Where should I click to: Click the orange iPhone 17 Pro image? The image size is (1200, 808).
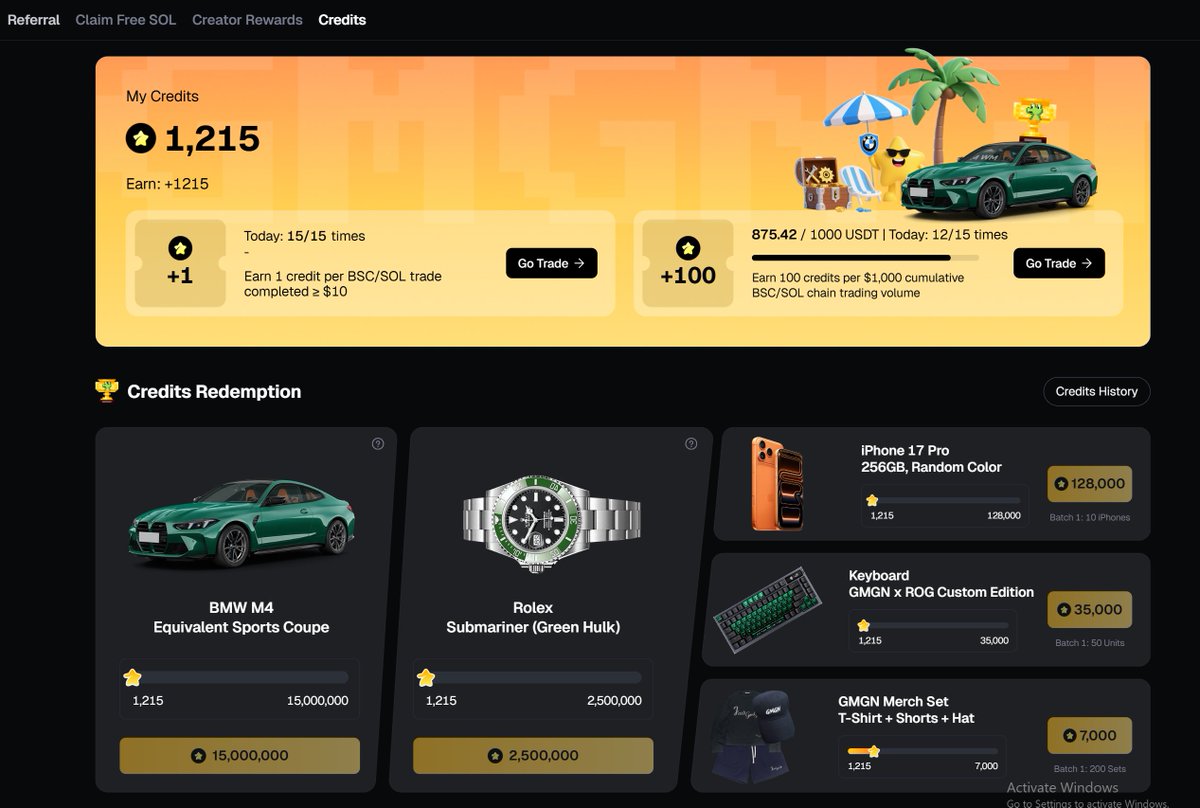coord(777,483)
